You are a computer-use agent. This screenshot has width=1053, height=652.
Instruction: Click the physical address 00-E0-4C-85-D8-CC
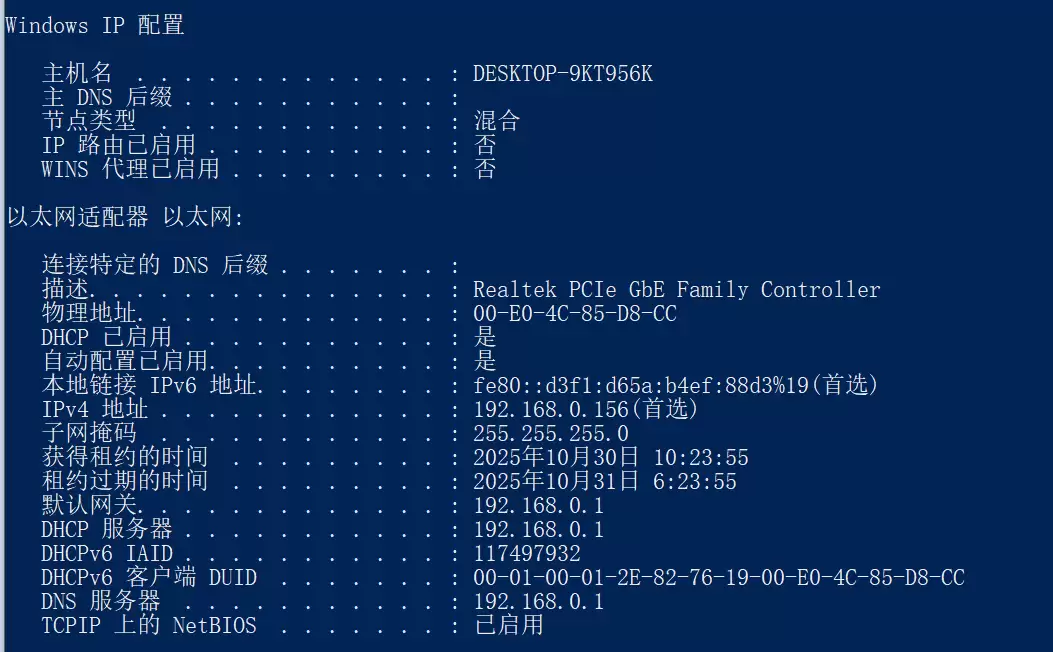(574, 314)
